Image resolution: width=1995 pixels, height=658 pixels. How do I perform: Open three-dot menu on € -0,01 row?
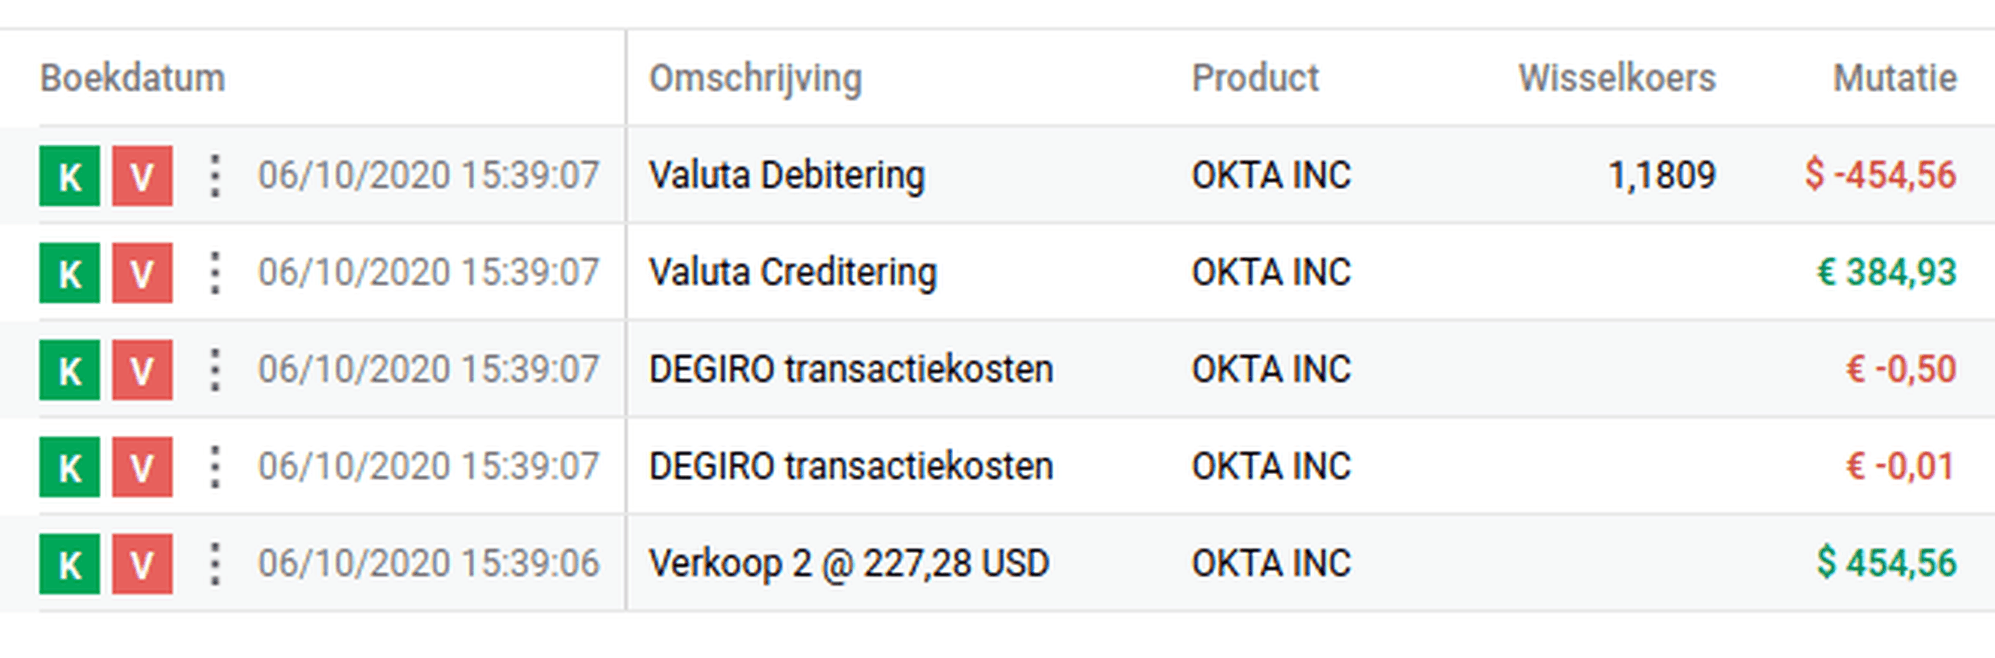click(214, 467)
